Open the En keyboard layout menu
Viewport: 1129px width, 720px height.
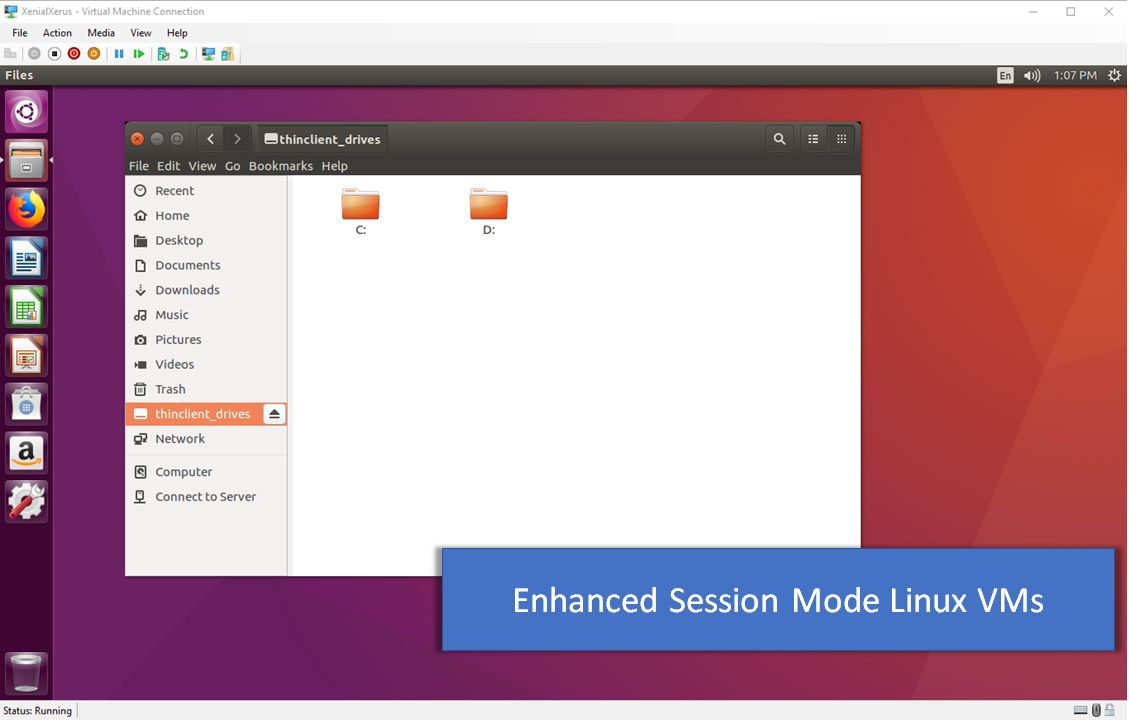pyautogui.click(x=1004, y=75)
